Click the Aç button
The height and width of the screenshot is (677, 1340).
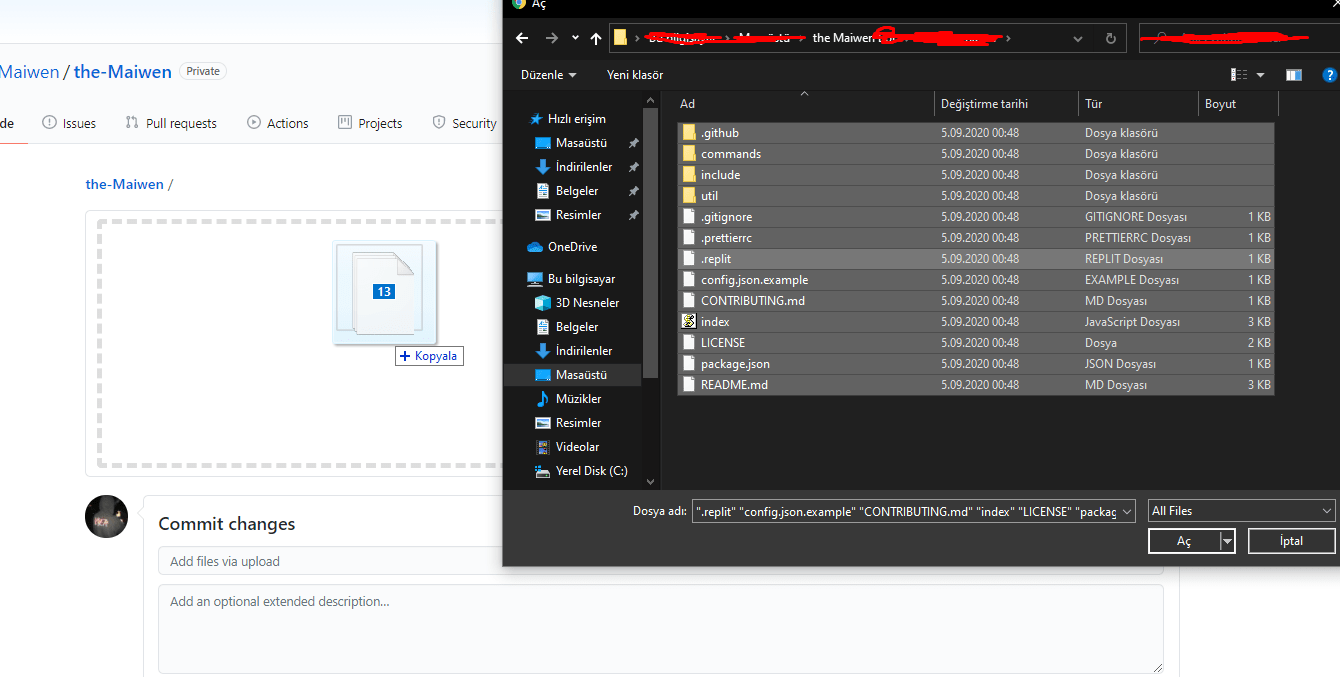(x=1184, y=541)
